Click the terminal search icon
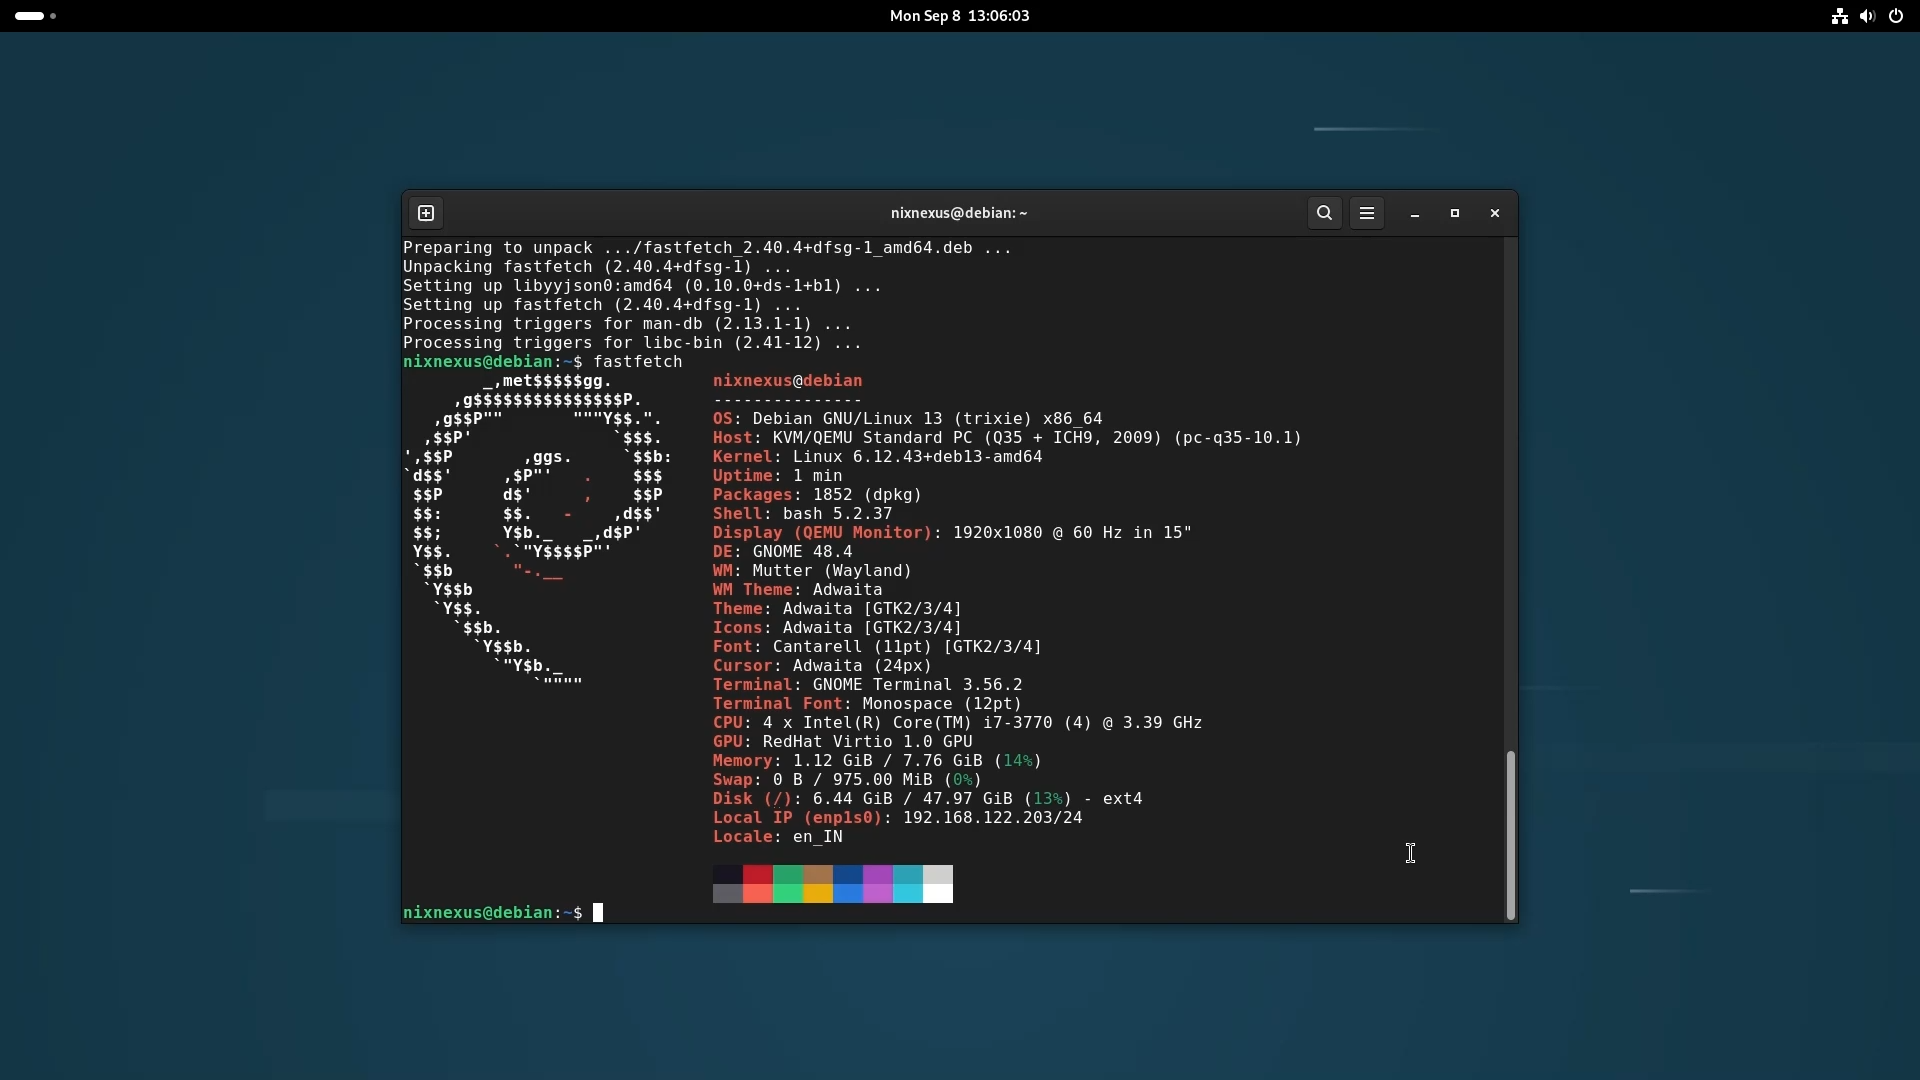 click(x=1325, y=214)
